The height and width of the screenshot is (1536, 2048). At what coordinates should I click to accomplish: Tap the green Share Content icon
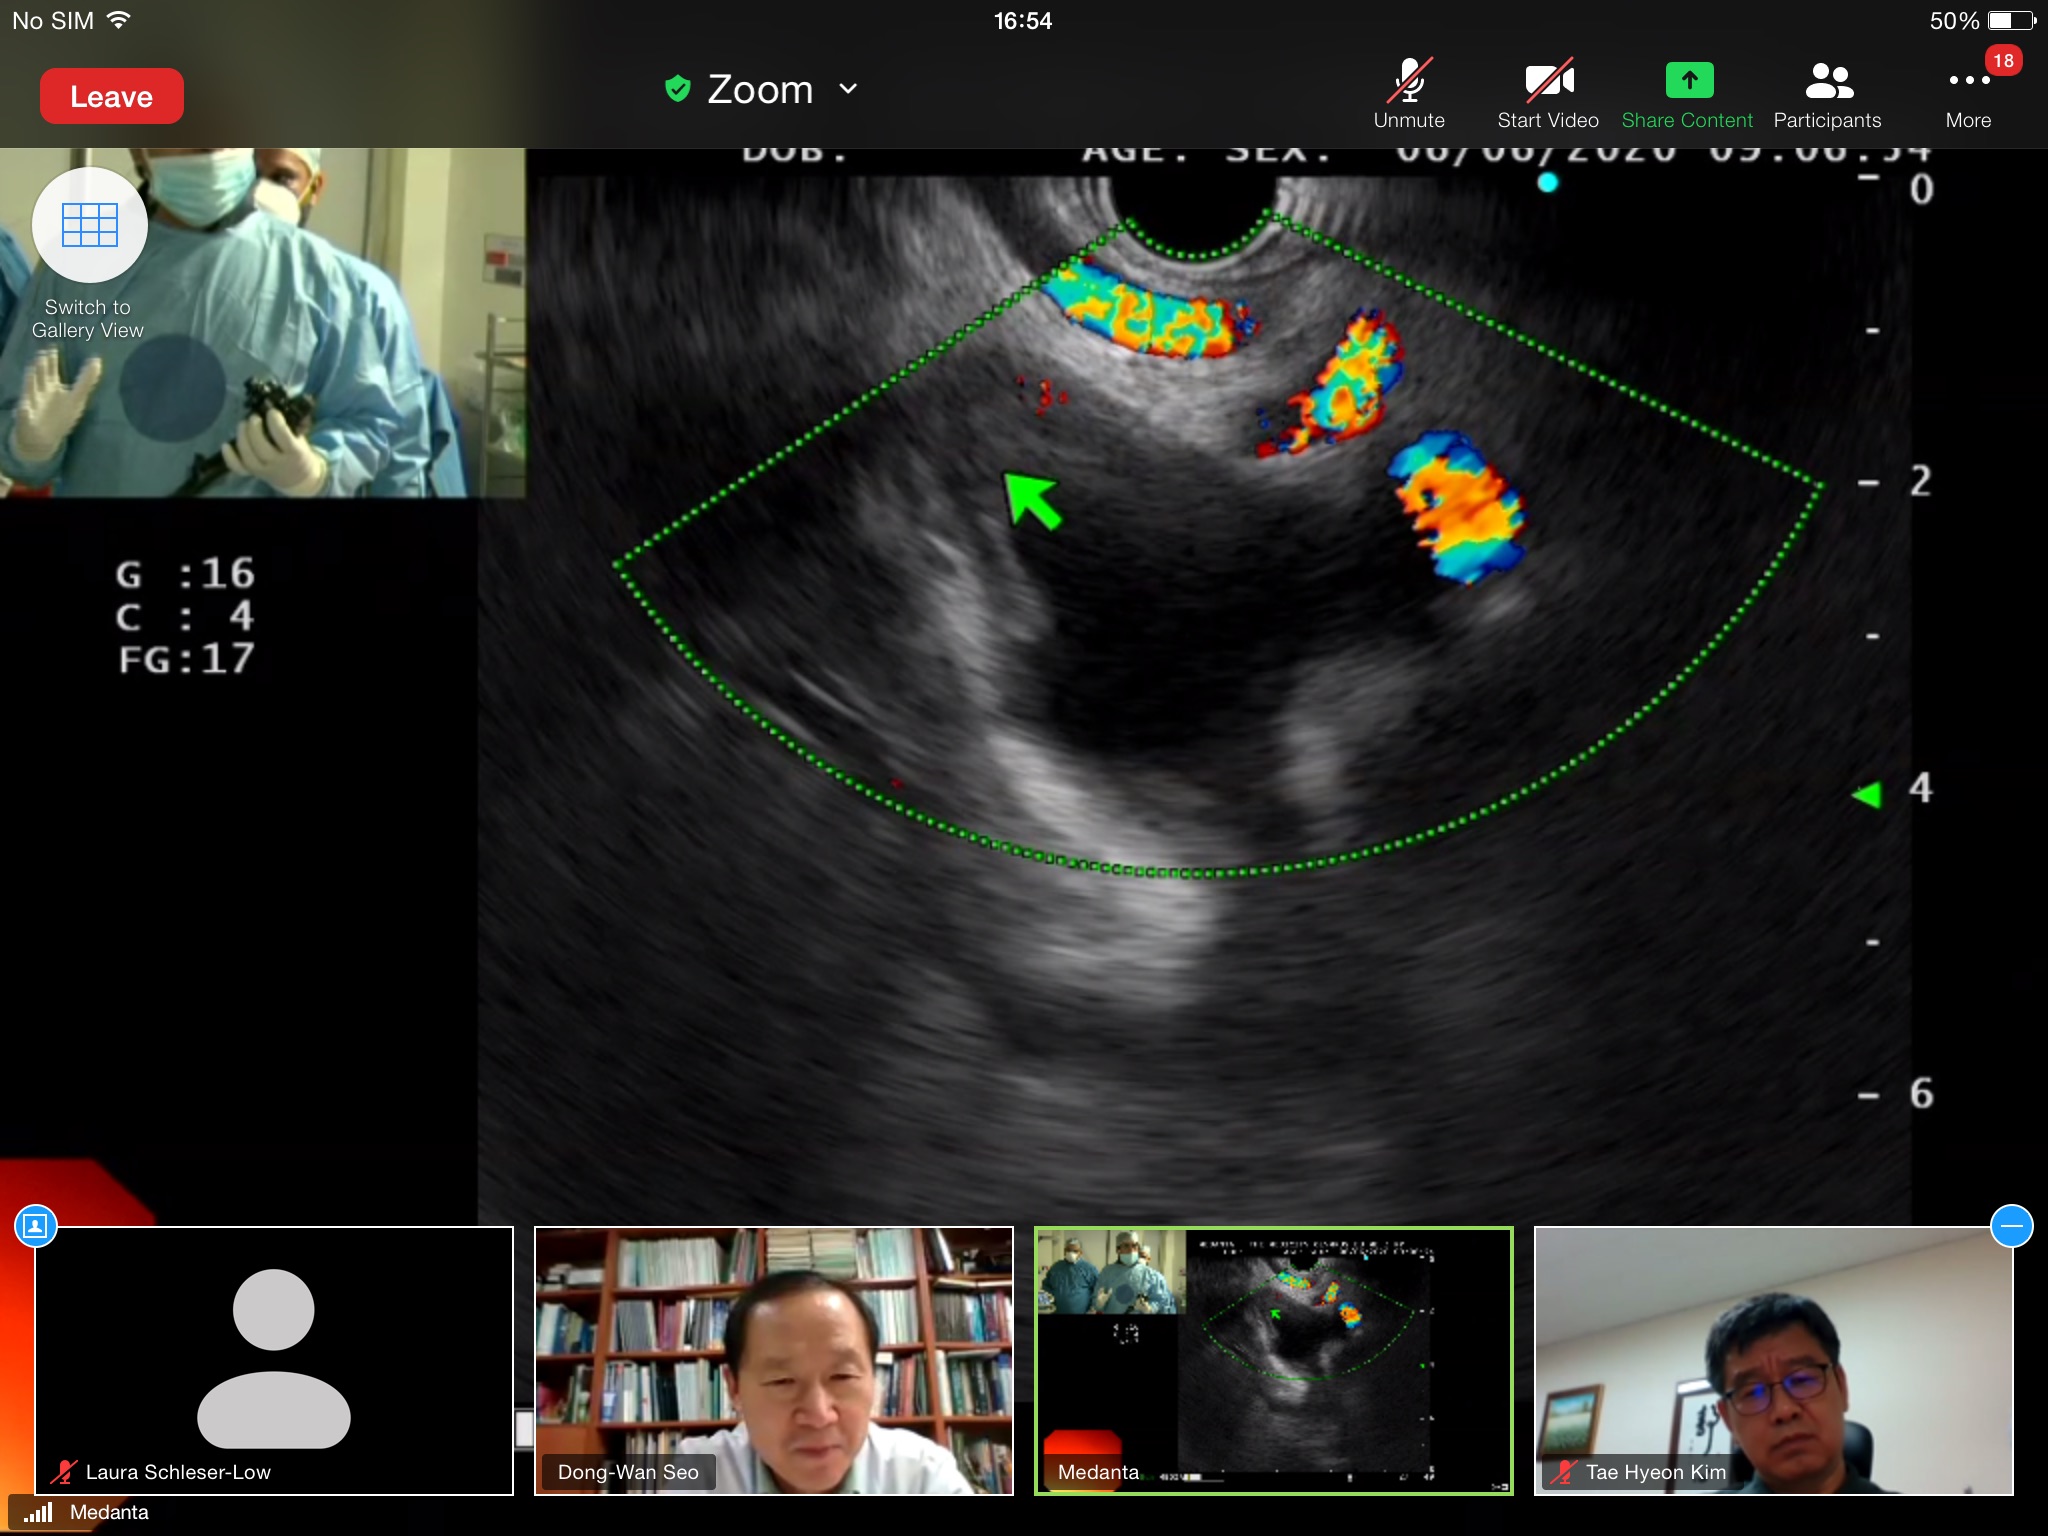point(1688,82)
